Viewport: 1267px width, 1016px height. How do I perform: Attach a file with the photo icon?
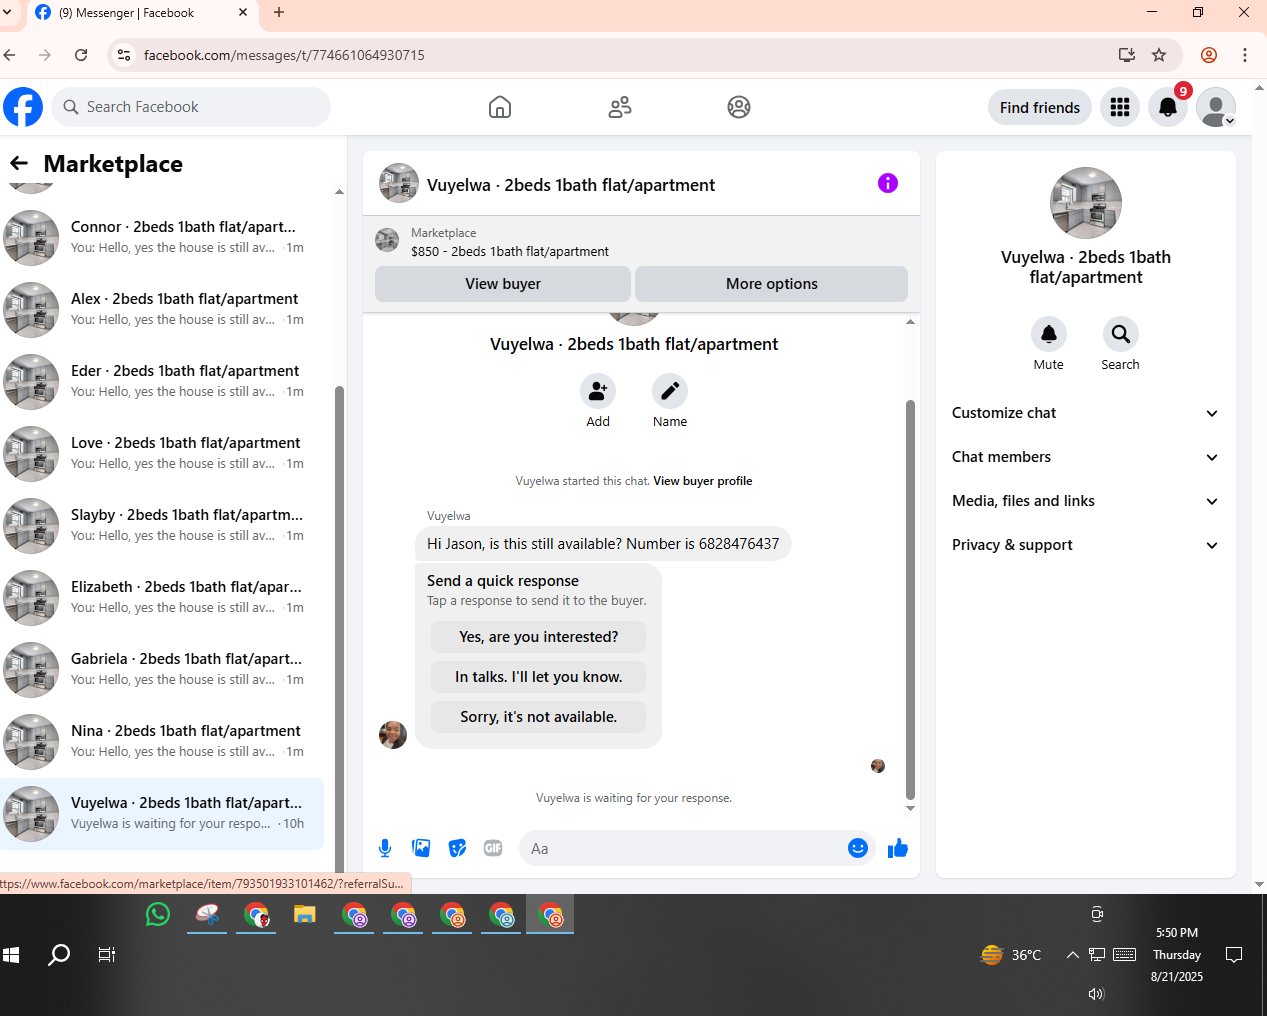point(421,848)
